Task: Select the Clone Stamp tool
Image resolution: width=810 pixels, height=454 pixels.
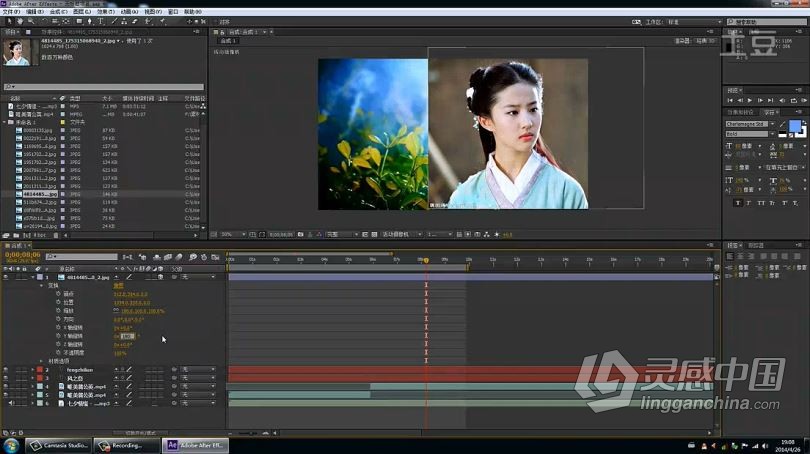Action: [124, 21]
